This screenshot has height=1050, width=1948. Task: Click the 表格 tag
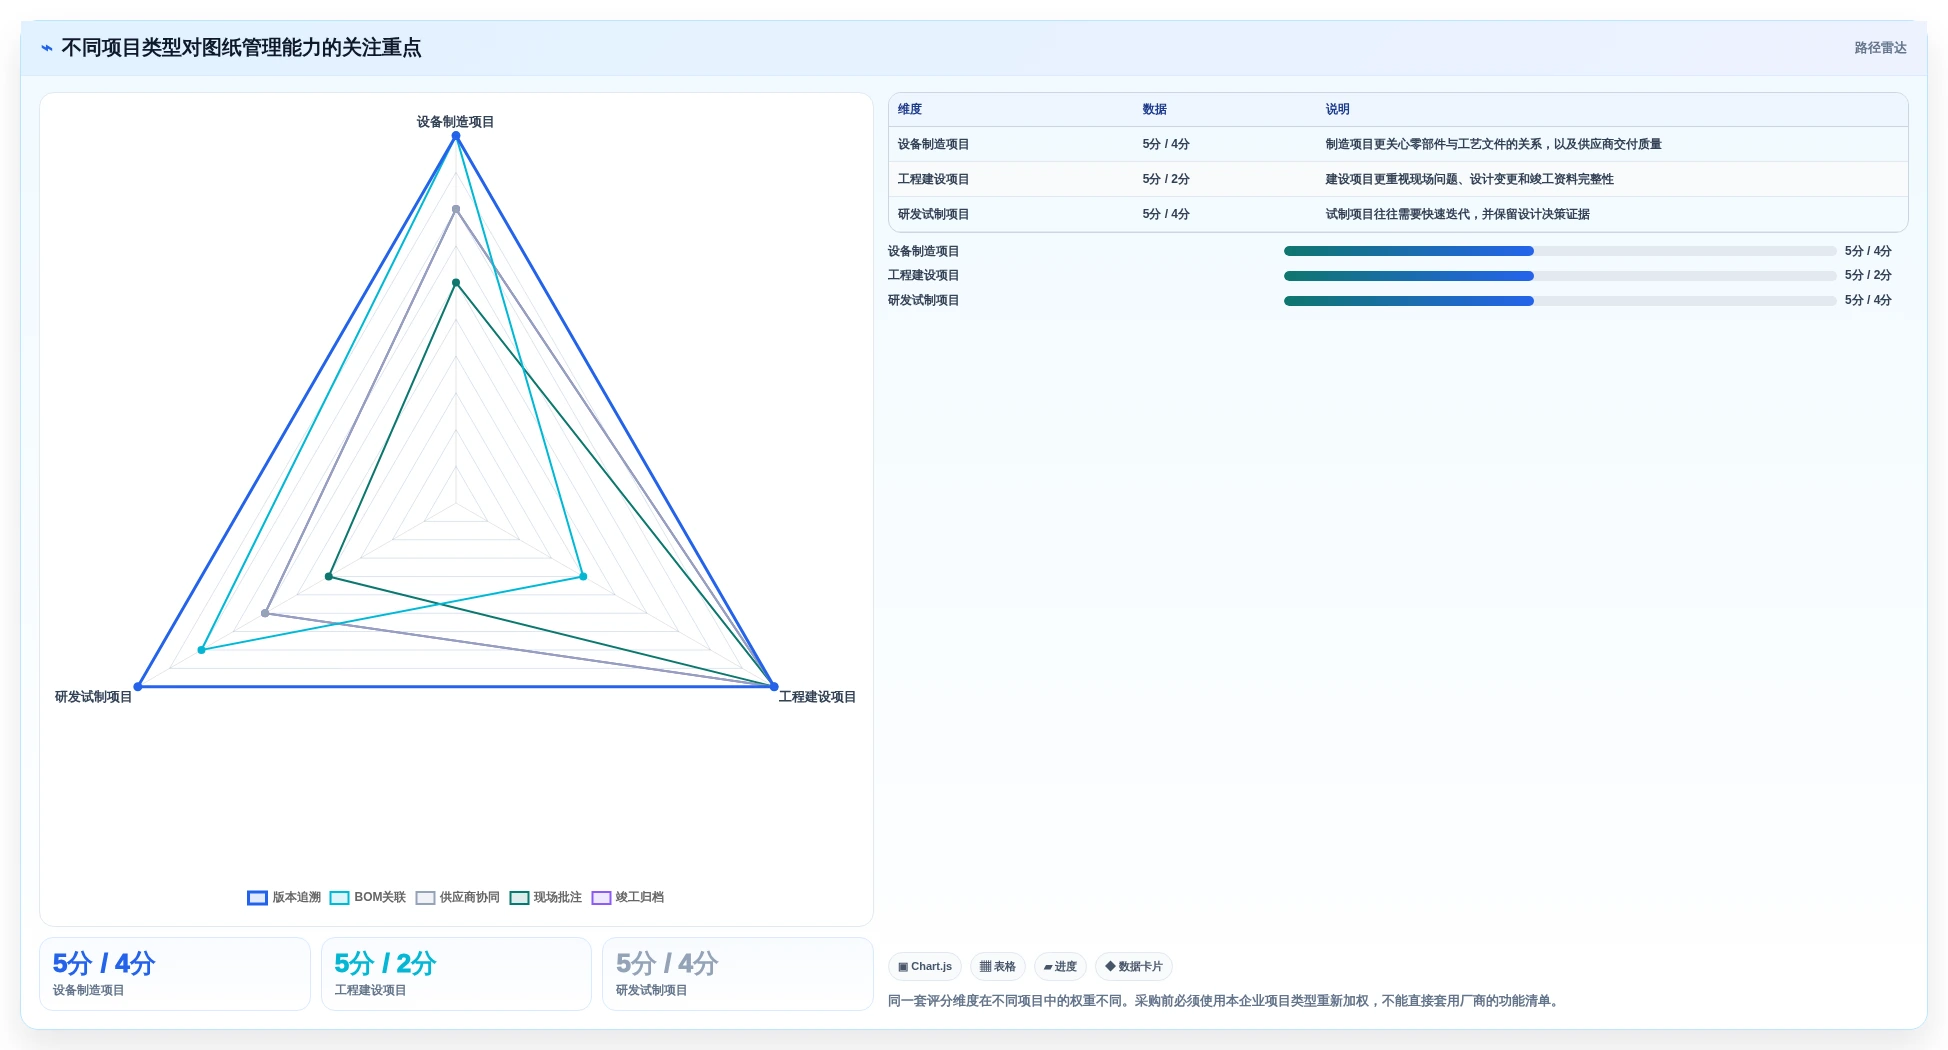coord(998,966)
